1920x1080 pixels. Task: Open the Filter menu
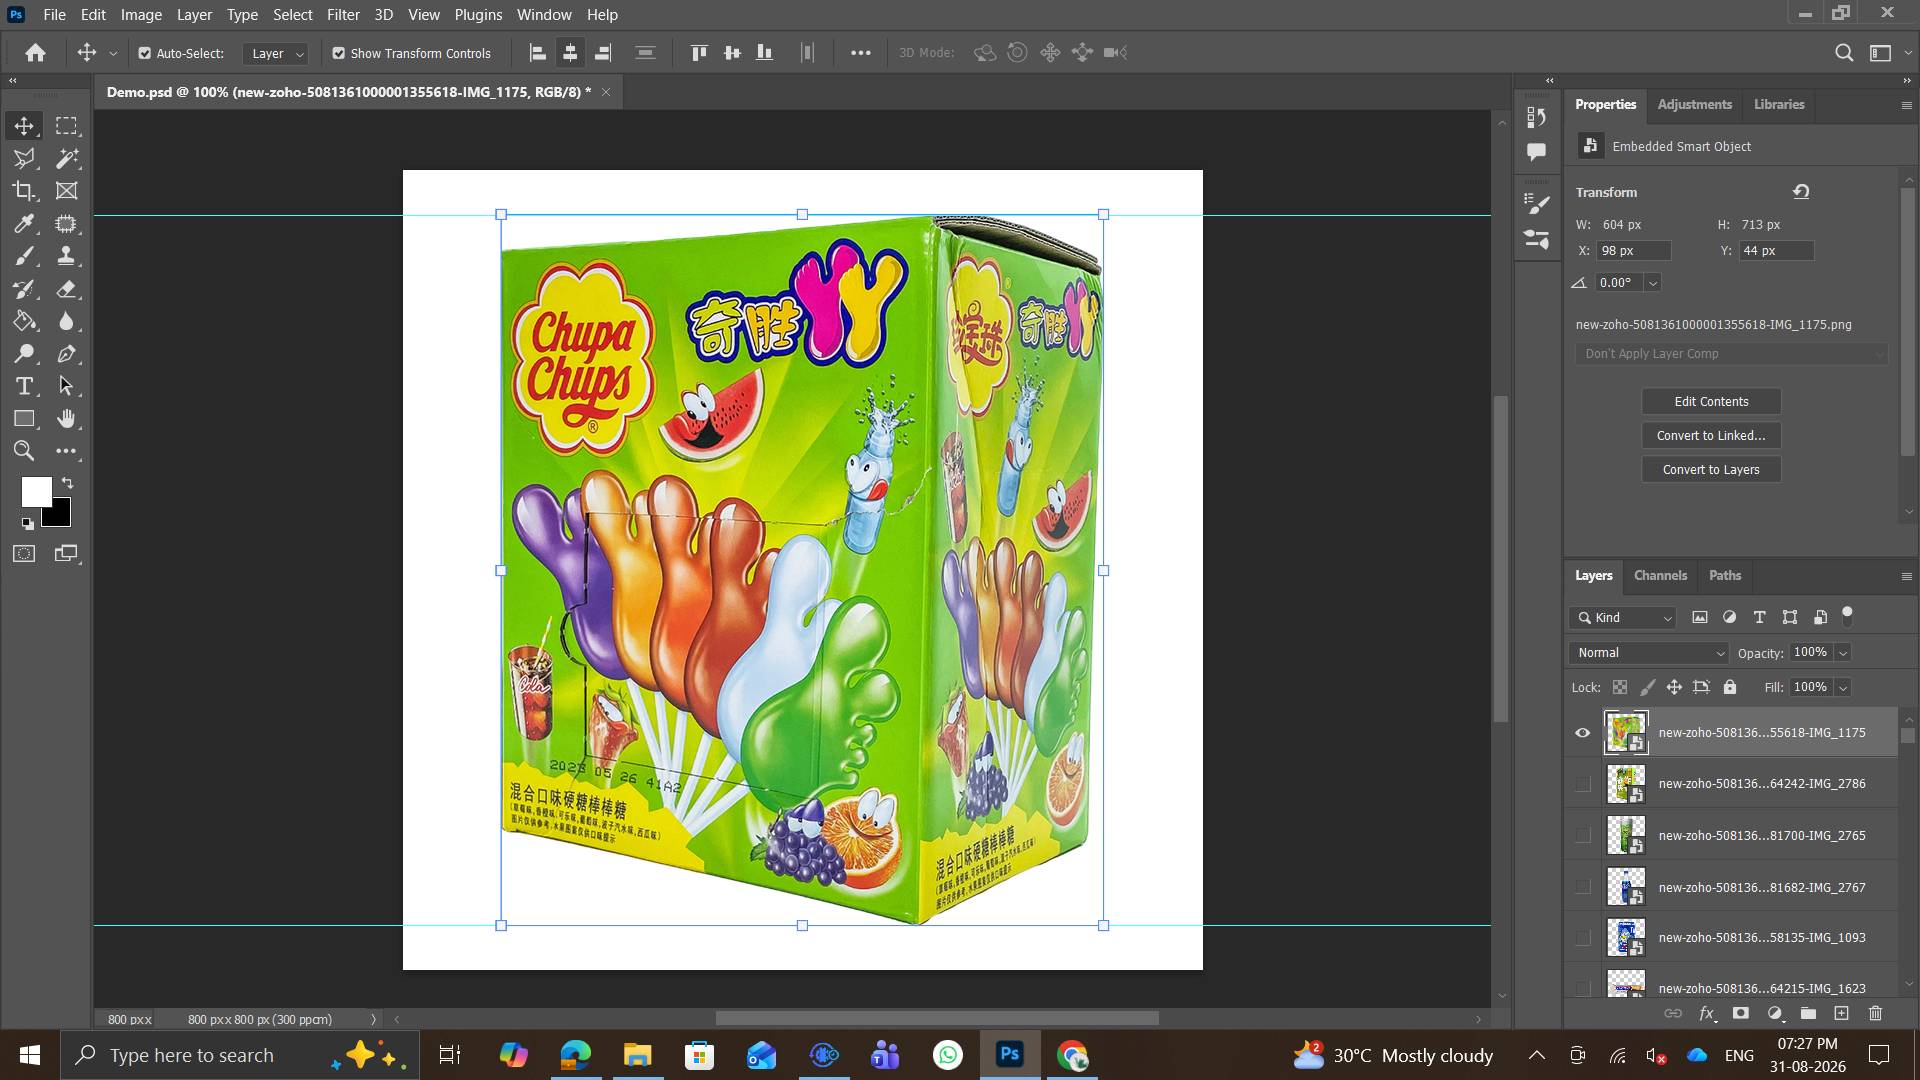pyautogui.click(x=343, y=15)
